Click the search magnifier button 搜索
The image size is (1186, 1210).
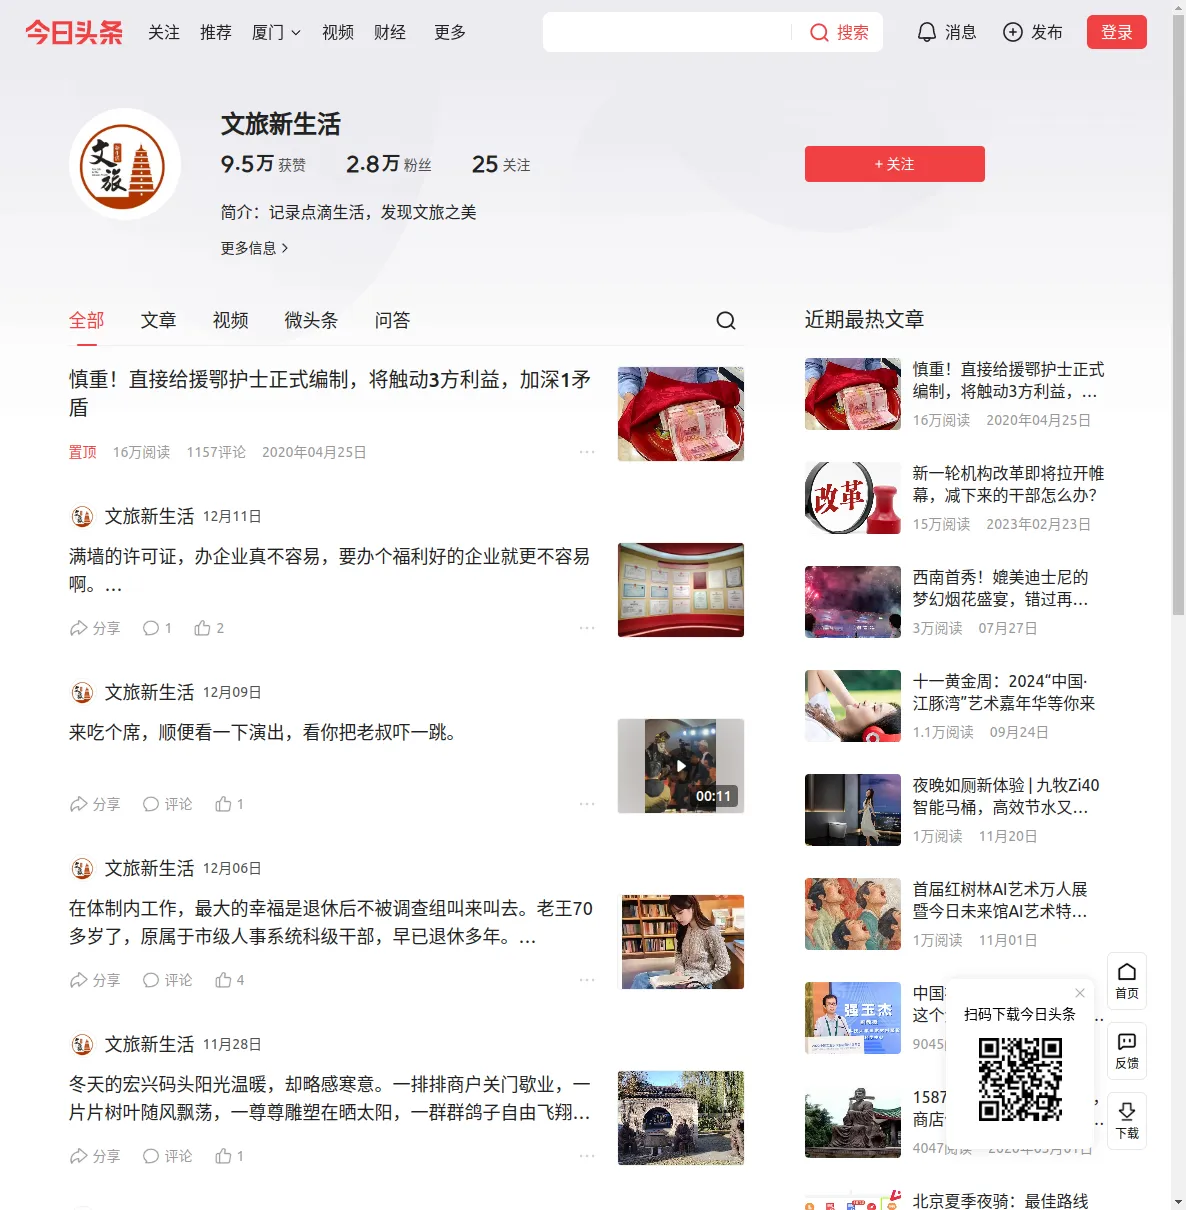[x=839, y=33]
